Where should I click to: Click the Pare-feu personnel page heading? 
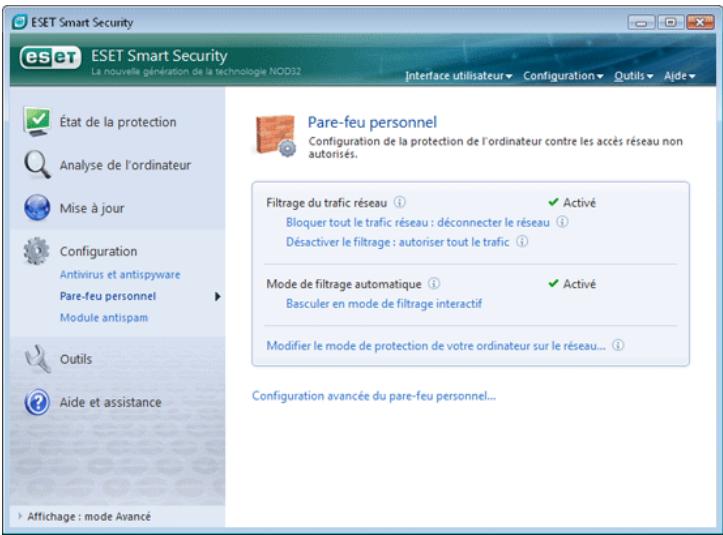(x=372, y=122)
